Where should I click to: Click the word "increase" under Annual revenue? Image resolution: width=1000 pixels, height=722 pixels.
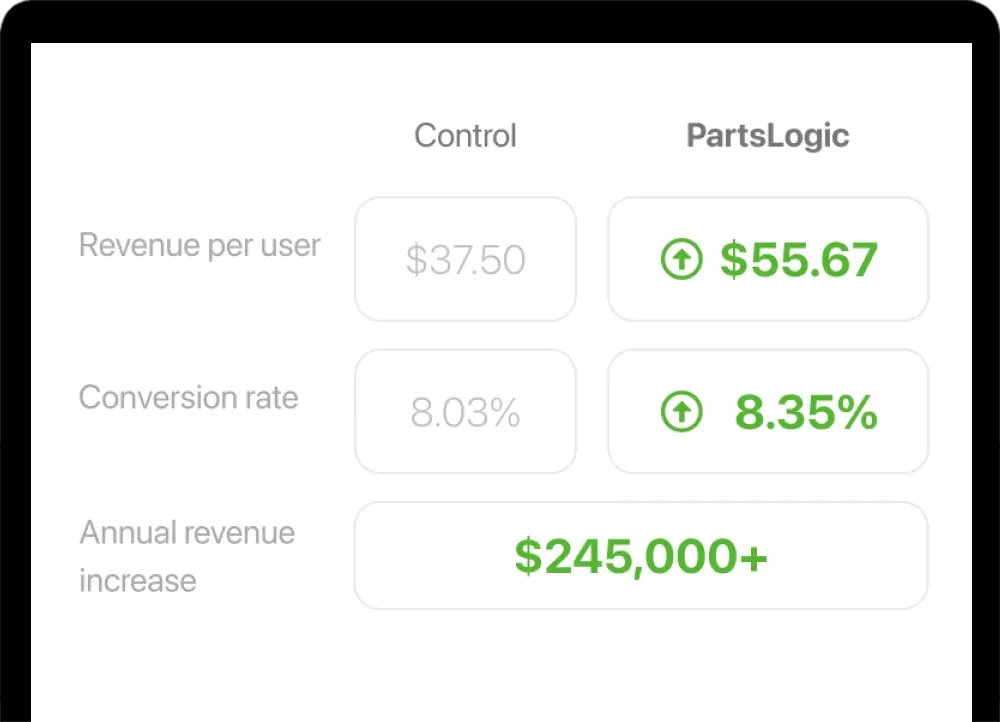tap(137, 581)
